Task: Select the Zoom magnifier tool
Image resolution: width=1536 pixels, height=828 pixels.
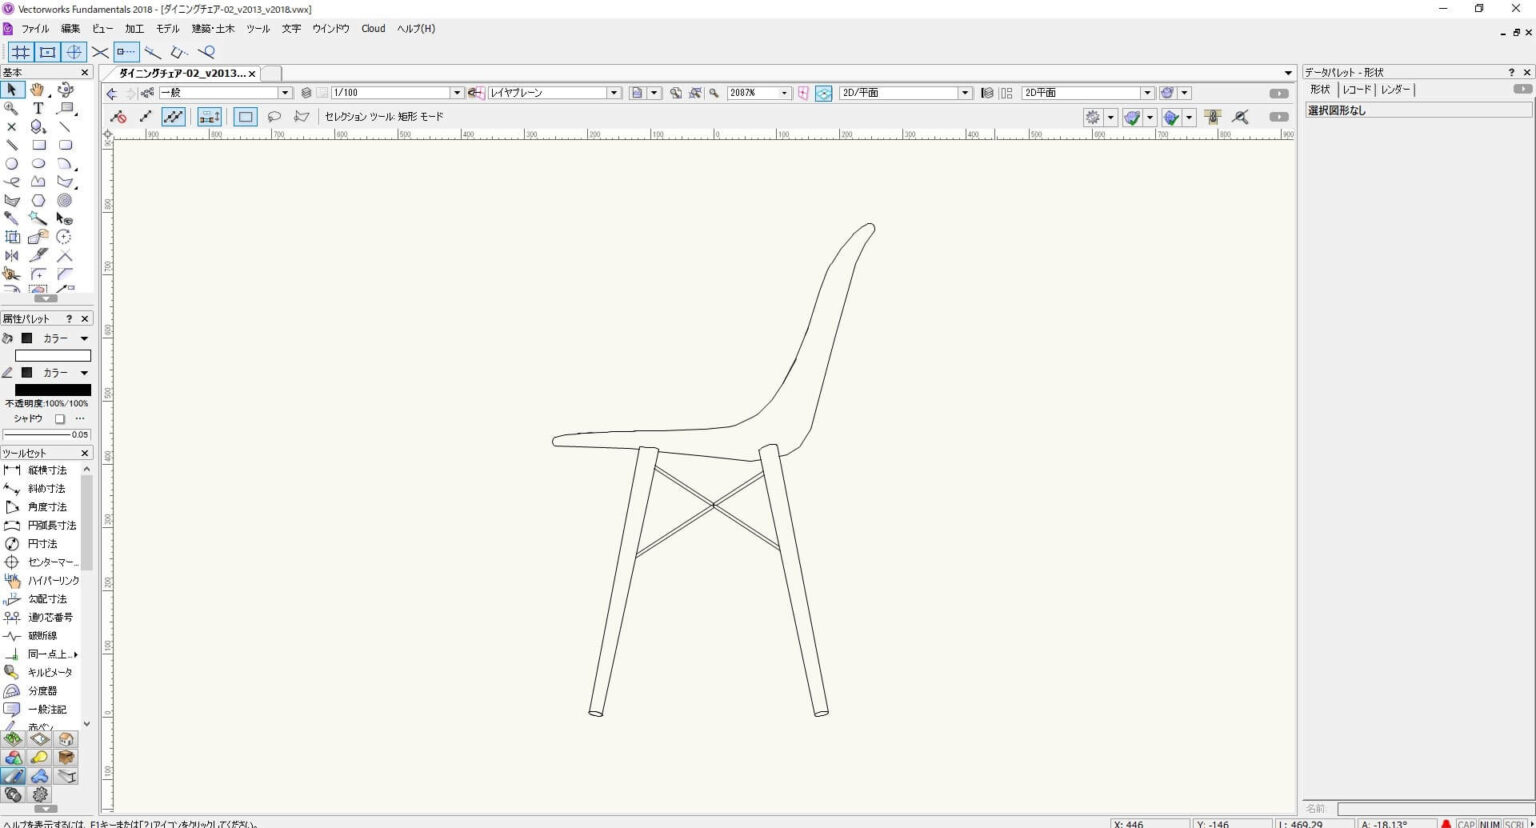Action: pos(12,107)
